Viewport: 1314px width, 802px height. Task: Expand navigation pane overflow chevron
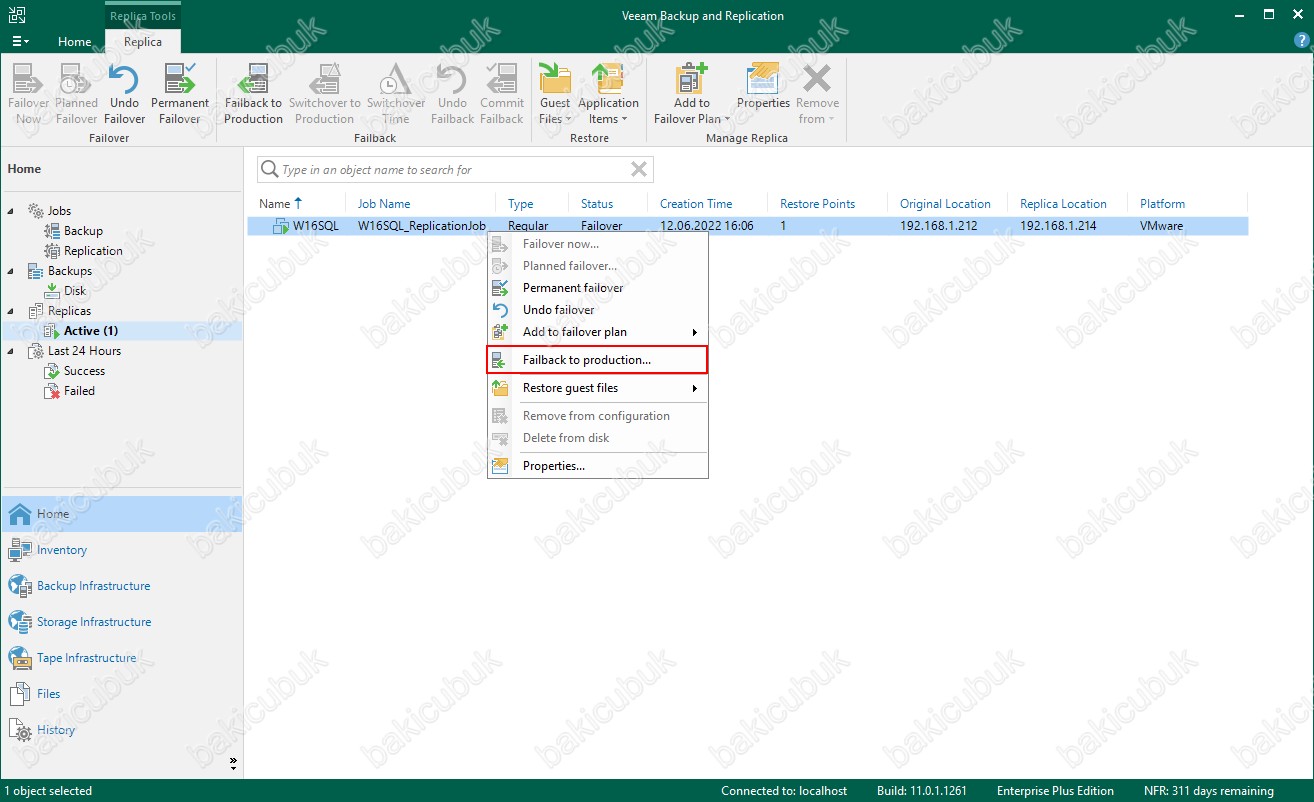(x=233, y=763)
